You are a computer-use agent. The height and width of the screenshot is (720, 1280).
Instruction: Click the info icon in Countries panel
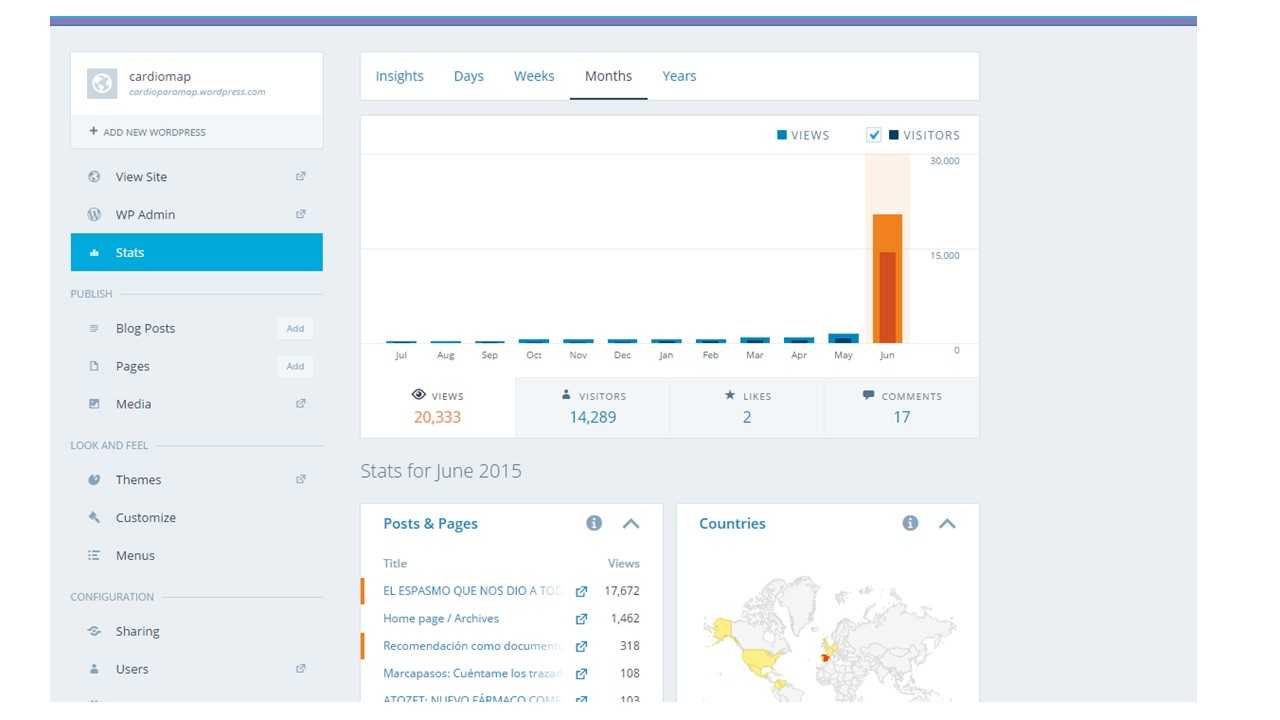click(x=910, y=523)
